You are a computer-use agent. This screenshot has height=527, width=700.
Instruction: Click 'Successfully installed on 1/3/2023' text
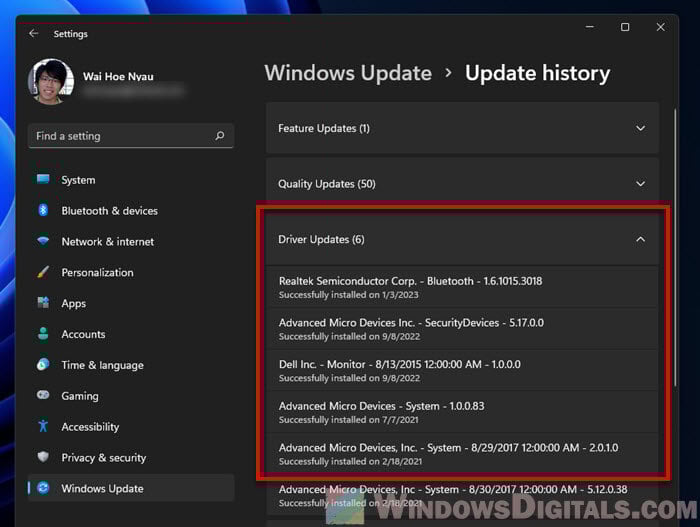[x=349, y=295]
